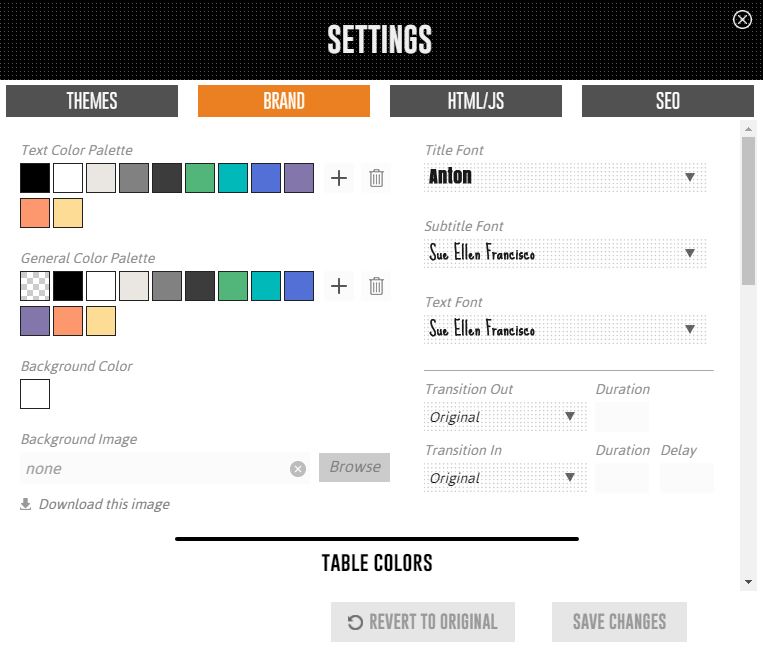Click Revert to Original
The image size is (763, 671).
point(423,622)
